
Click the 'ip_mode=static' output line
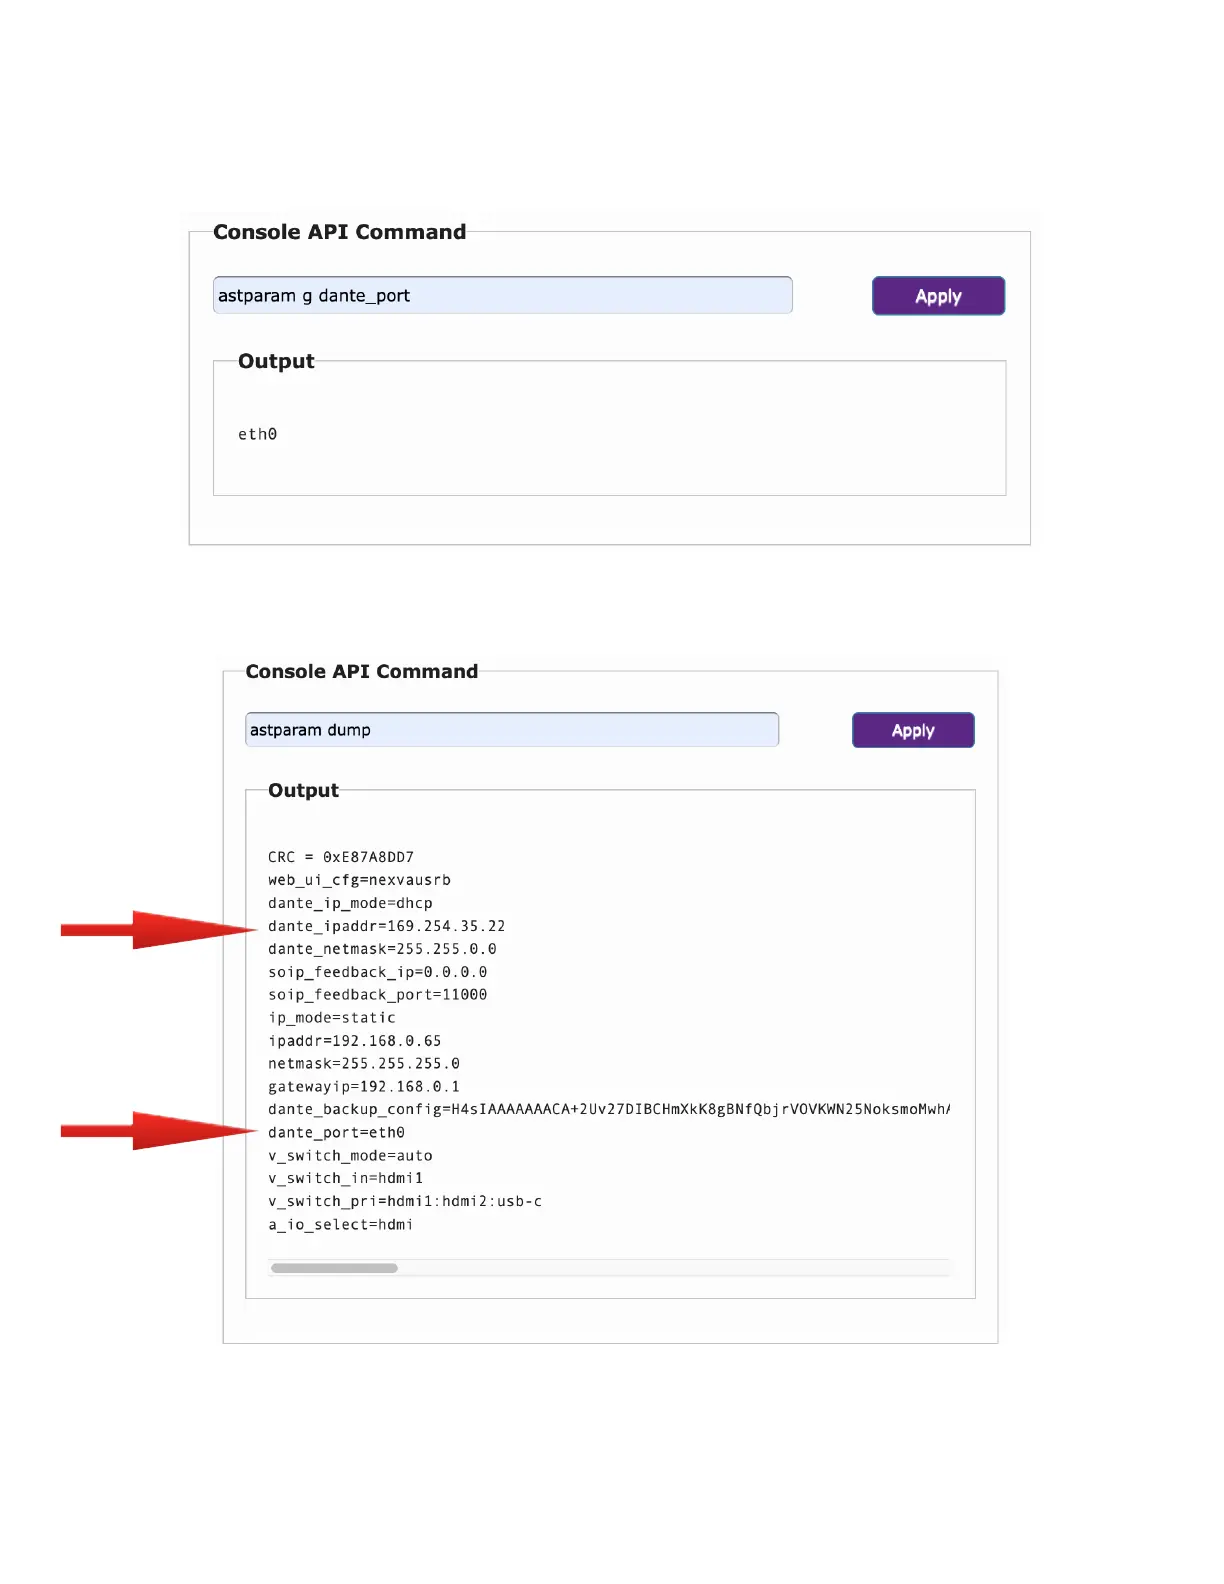tap(332, 1018)
